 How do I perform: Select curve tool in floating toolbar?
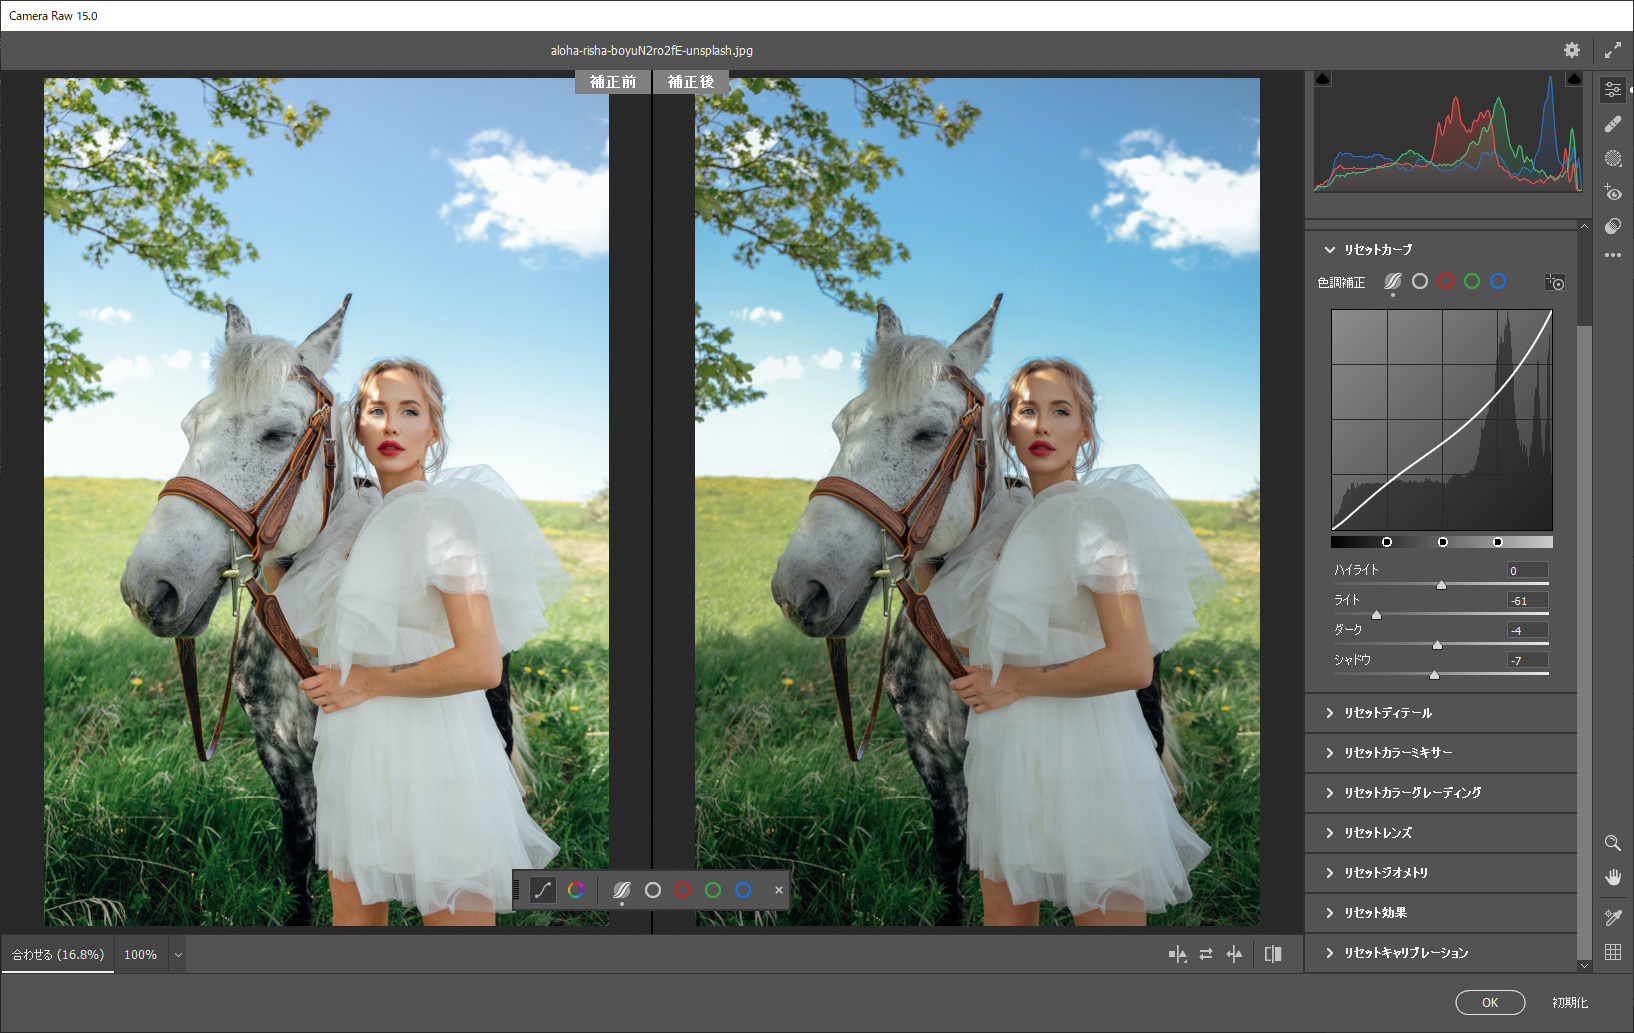pos(543,890)
